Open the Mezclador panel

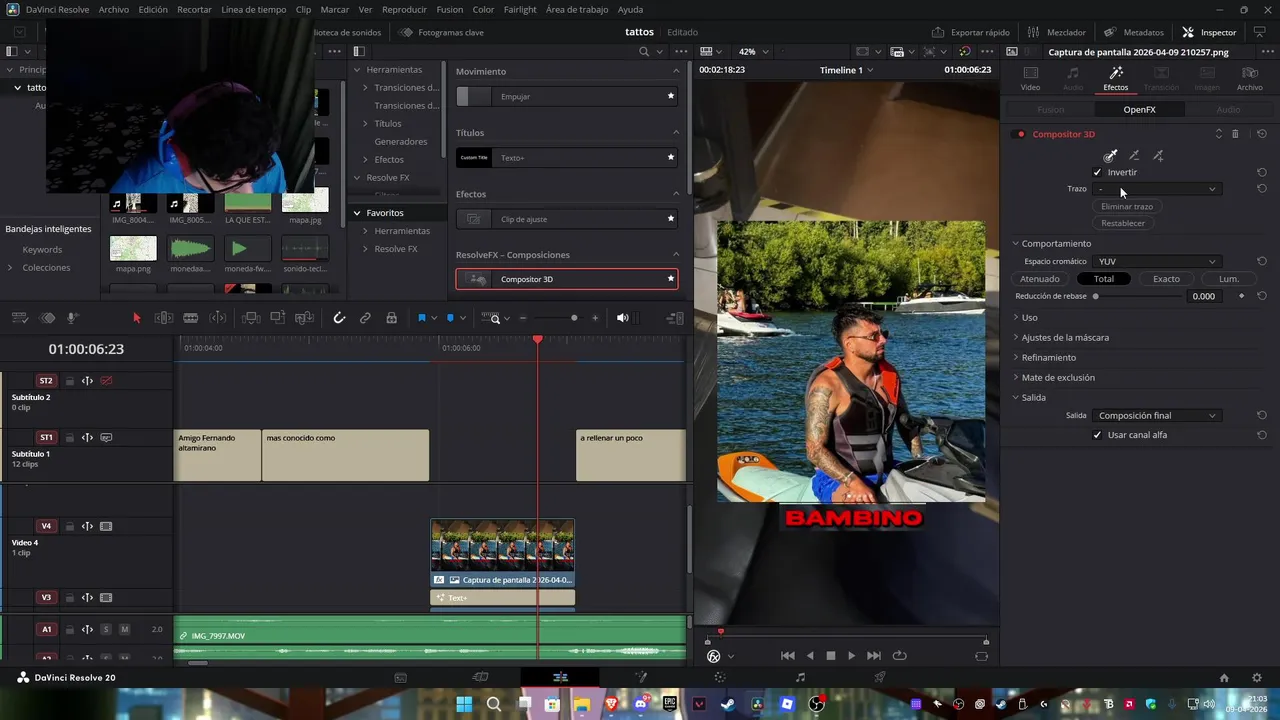(1056, 32)
